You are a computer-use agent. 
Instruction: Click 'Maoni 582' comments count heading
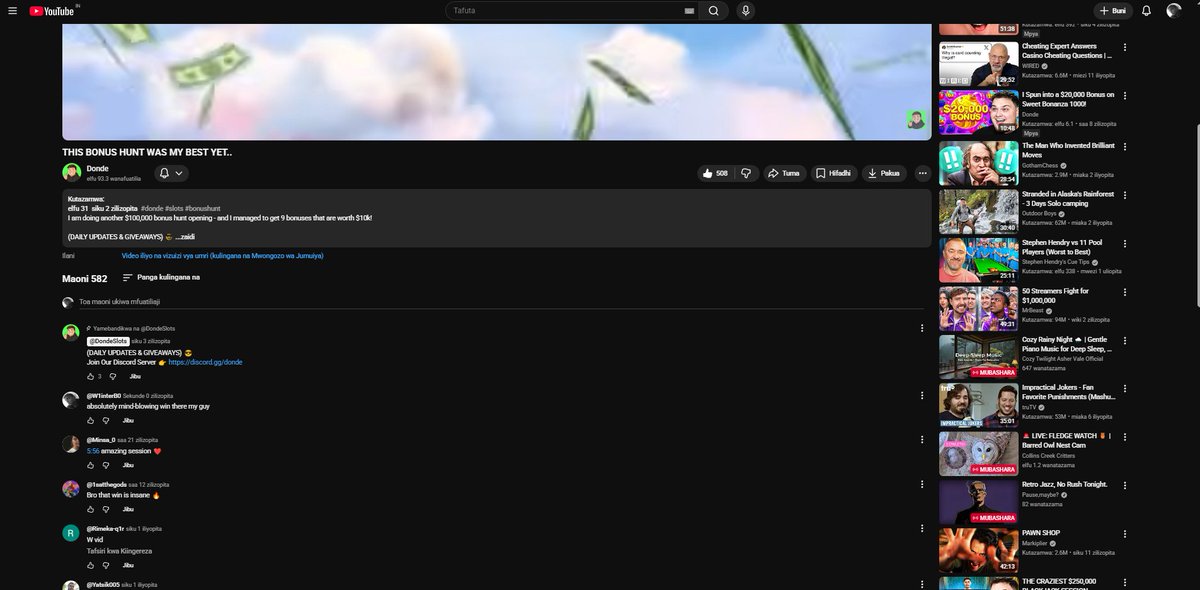[x=84, y=278]
